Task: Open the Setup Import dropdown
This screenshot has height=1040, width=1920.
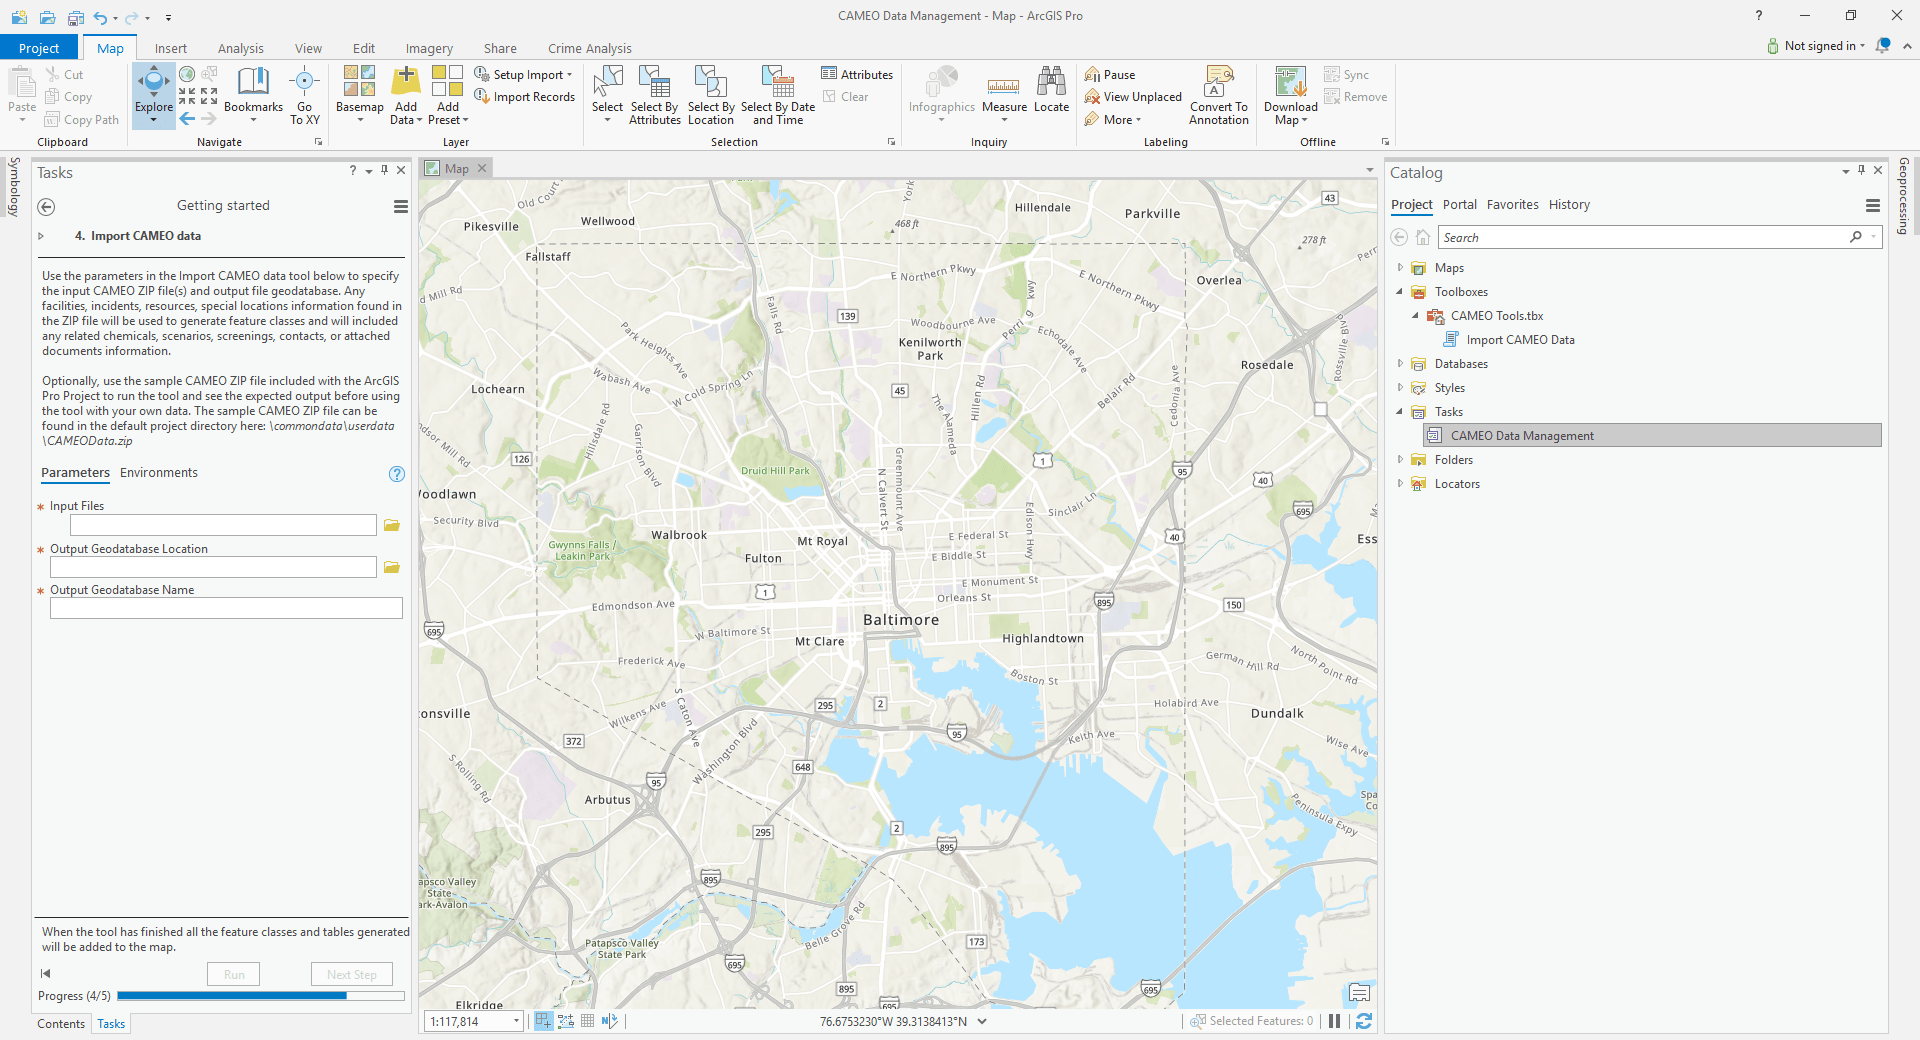Action: (524, 75)
